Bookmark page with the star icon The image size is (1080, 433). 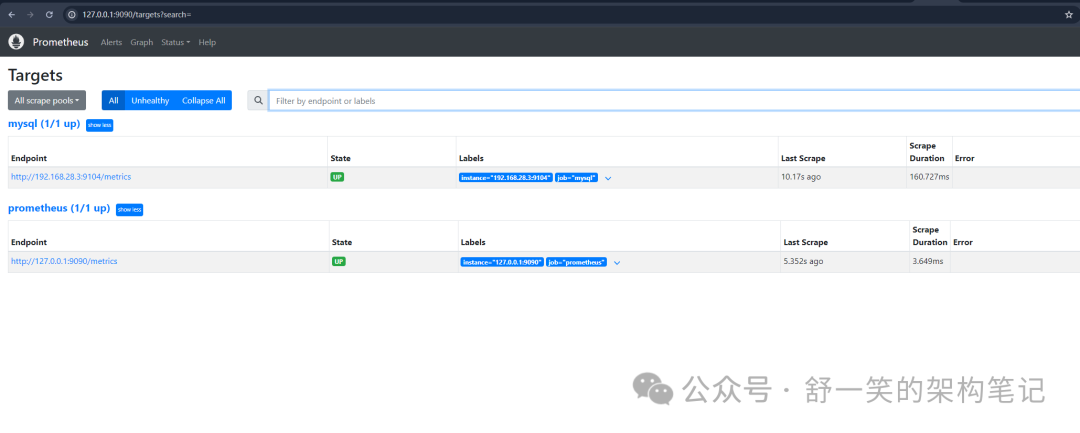pyautogui.click(x=1068, y=14)
